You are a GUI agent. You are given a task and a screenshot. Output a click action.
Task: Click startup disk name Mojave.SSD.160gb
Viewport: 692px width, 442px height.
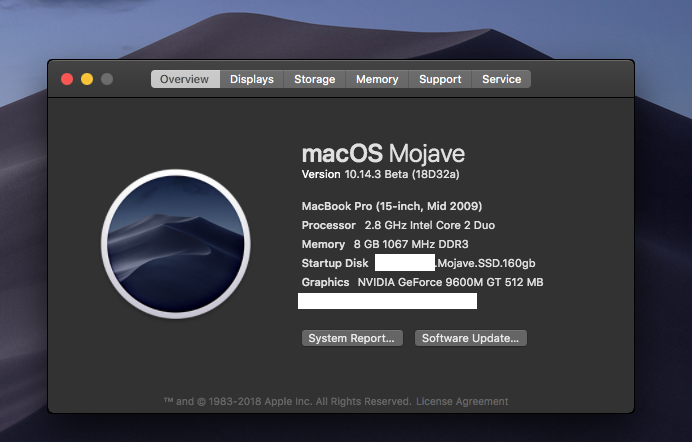click(486, 263)
